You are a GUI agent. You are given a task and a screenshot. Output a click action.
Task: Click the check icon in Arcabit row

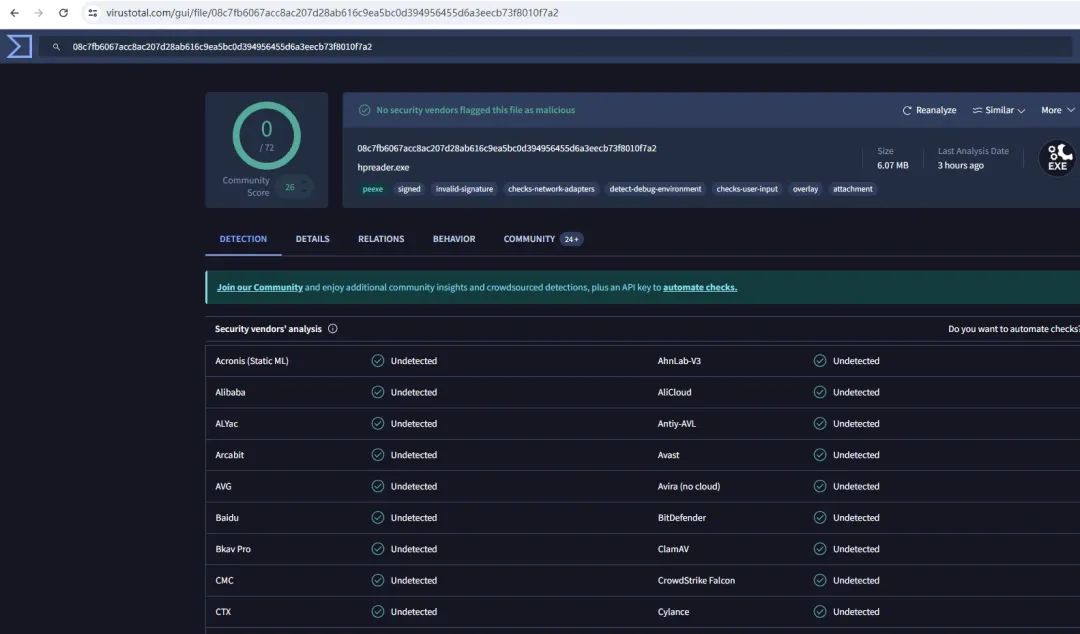point(377,455)
